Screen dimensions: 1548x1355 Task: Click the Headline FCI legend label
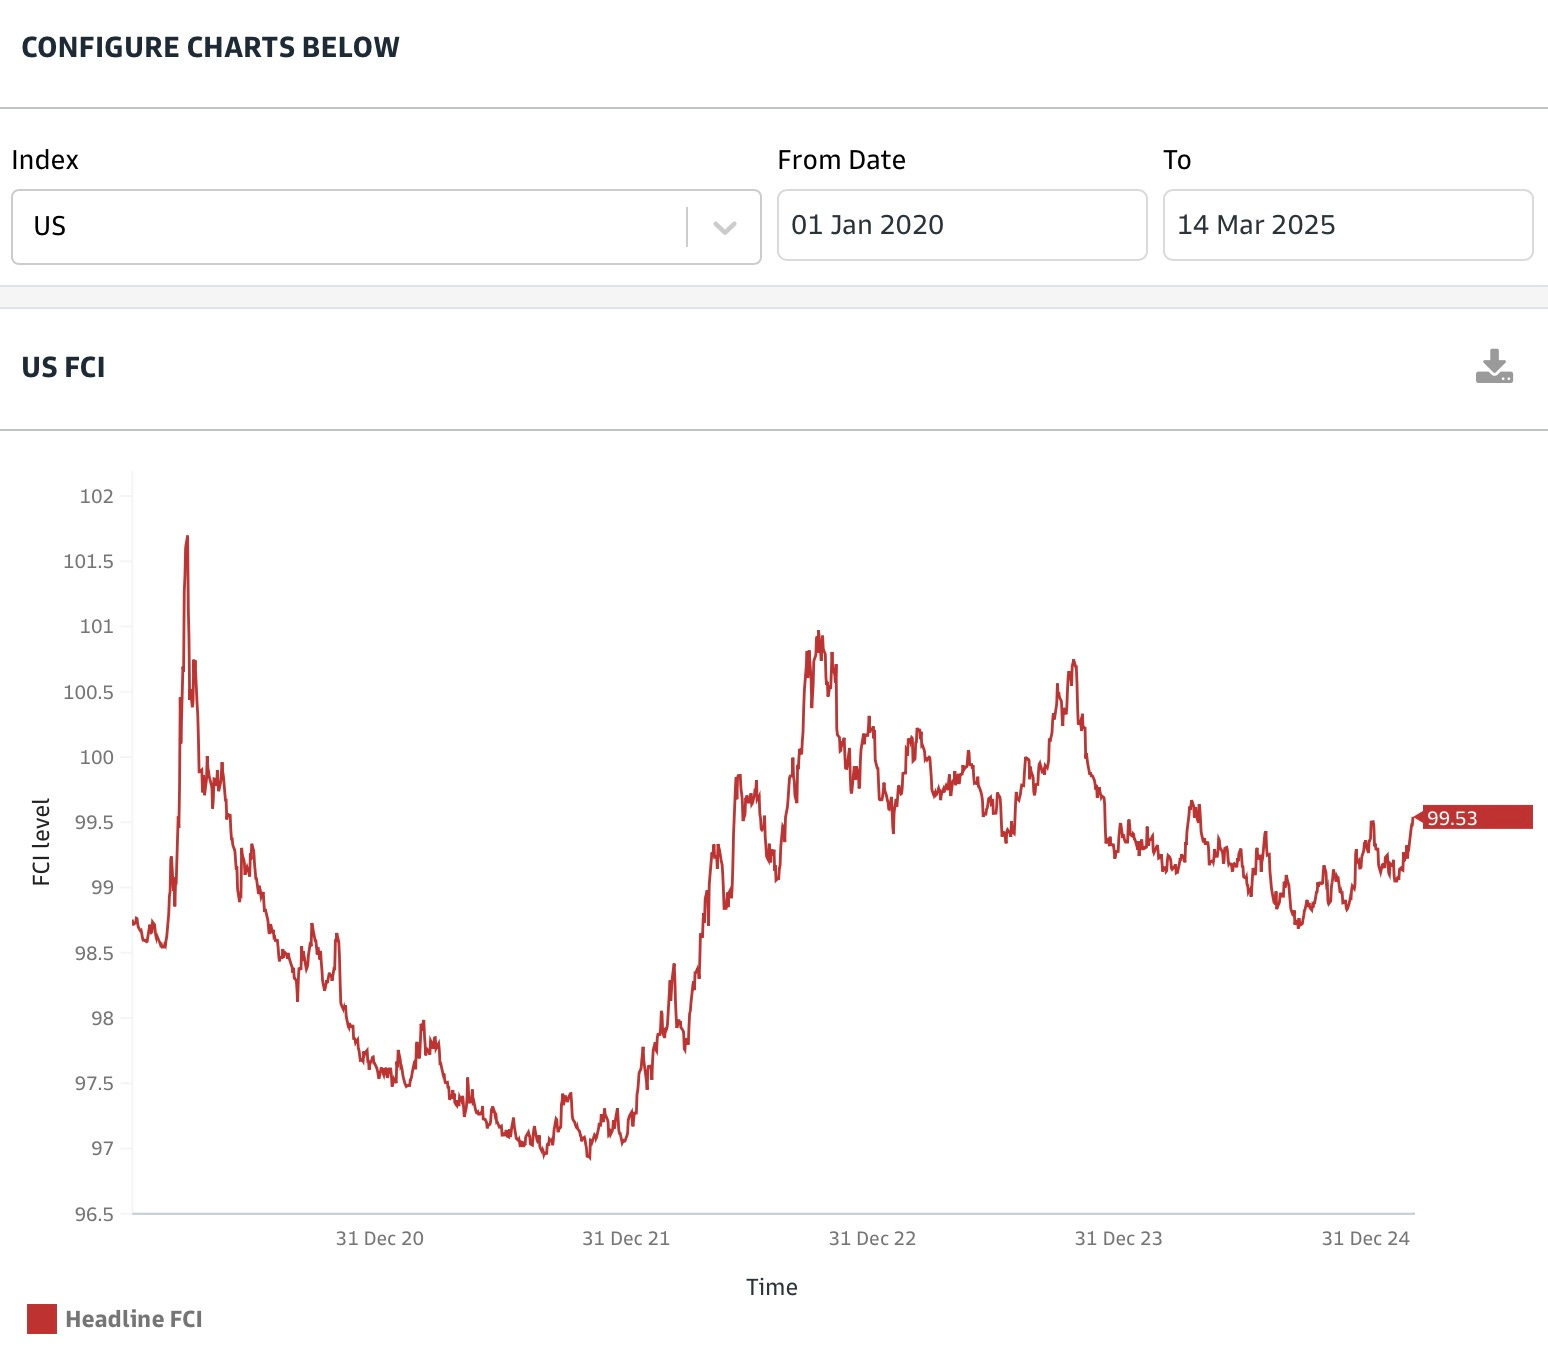[x=134, y=1319]
